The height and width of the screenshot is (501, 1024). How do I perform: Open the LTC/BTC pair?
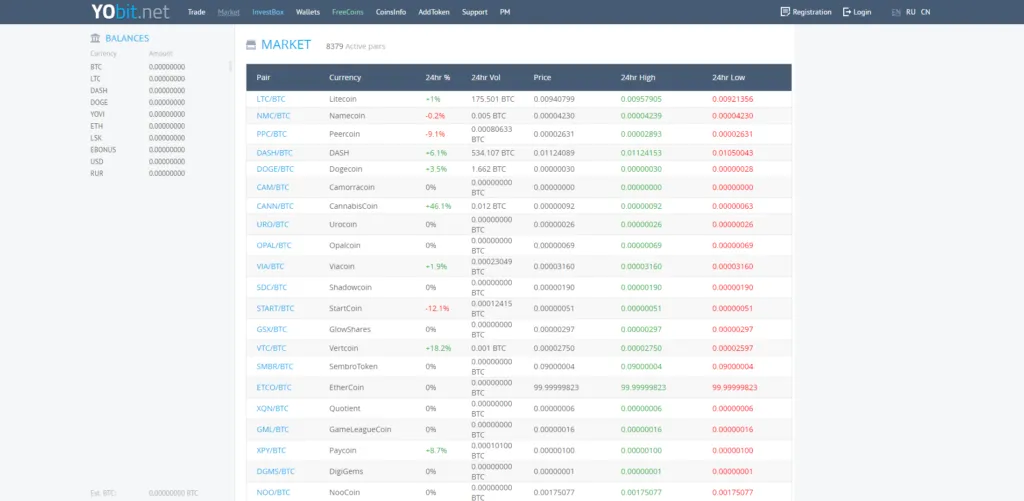coord(271,99)
